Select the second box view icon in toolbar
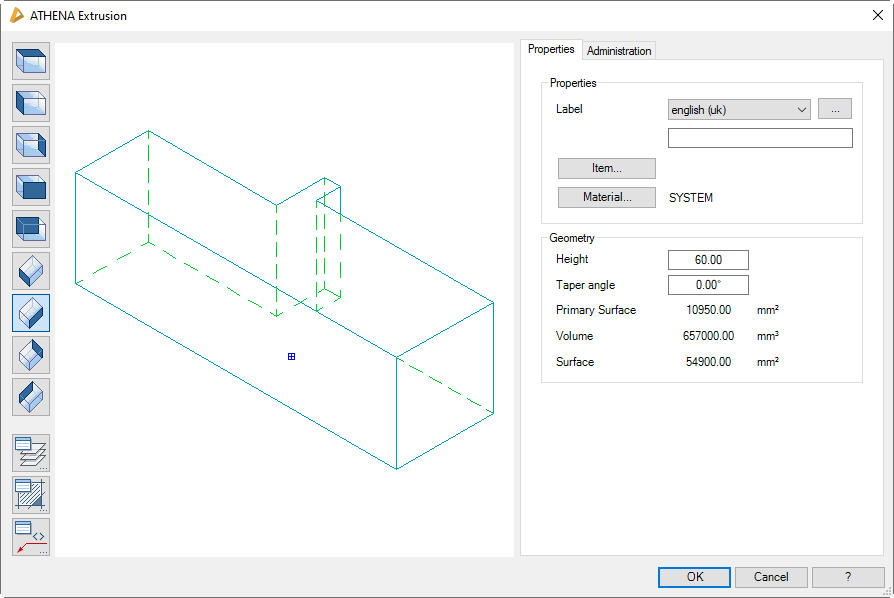This screenshot has height=598, width=894. click(31, 103)
